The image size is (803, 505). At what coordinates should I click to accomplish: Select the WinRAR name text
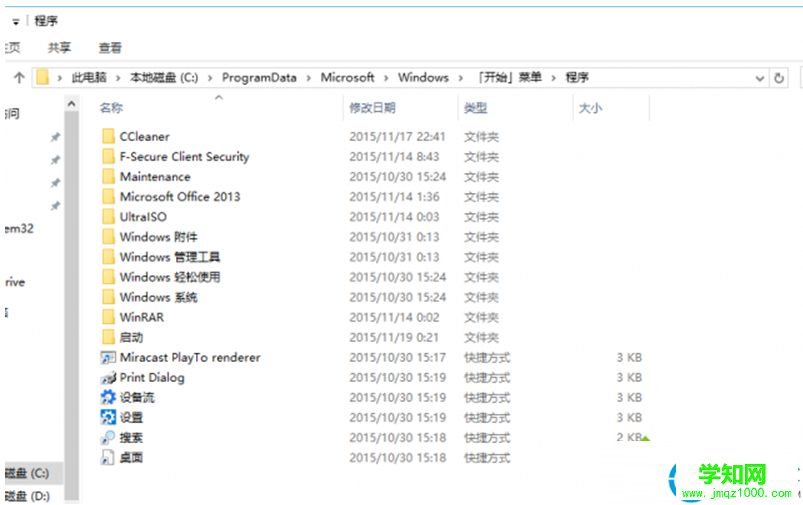[142, 317]
